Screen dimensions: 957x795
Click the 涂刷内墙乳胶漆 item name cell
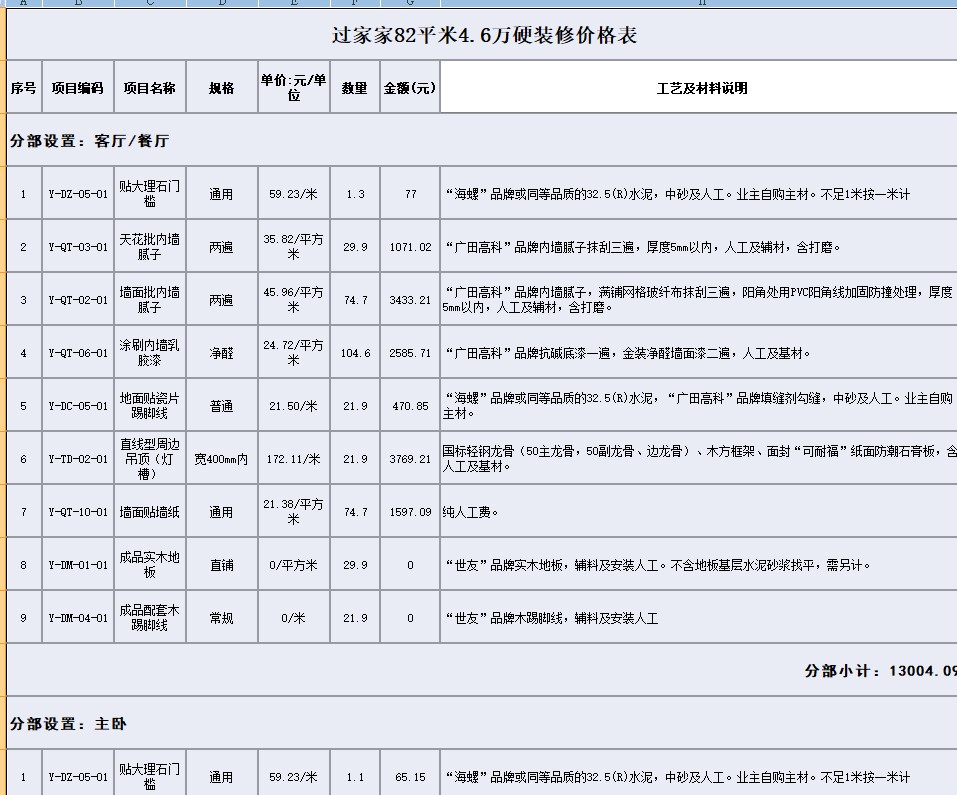pos(150,353)
